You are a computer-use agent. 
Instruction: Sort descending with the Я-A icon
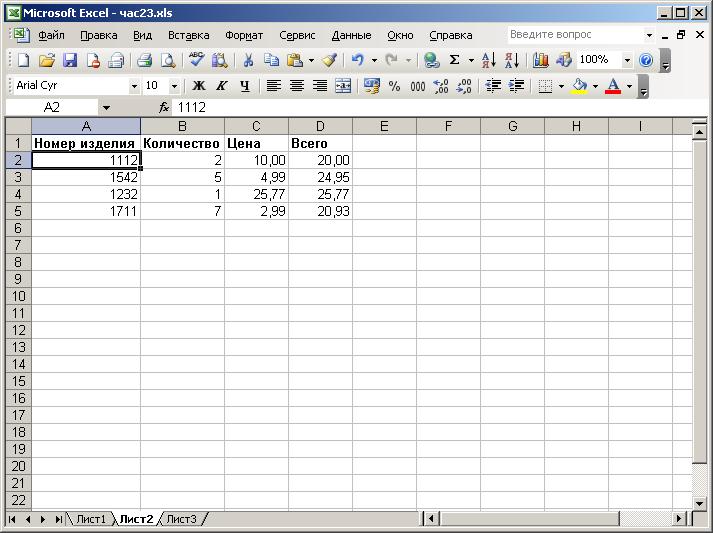point(512,60)
